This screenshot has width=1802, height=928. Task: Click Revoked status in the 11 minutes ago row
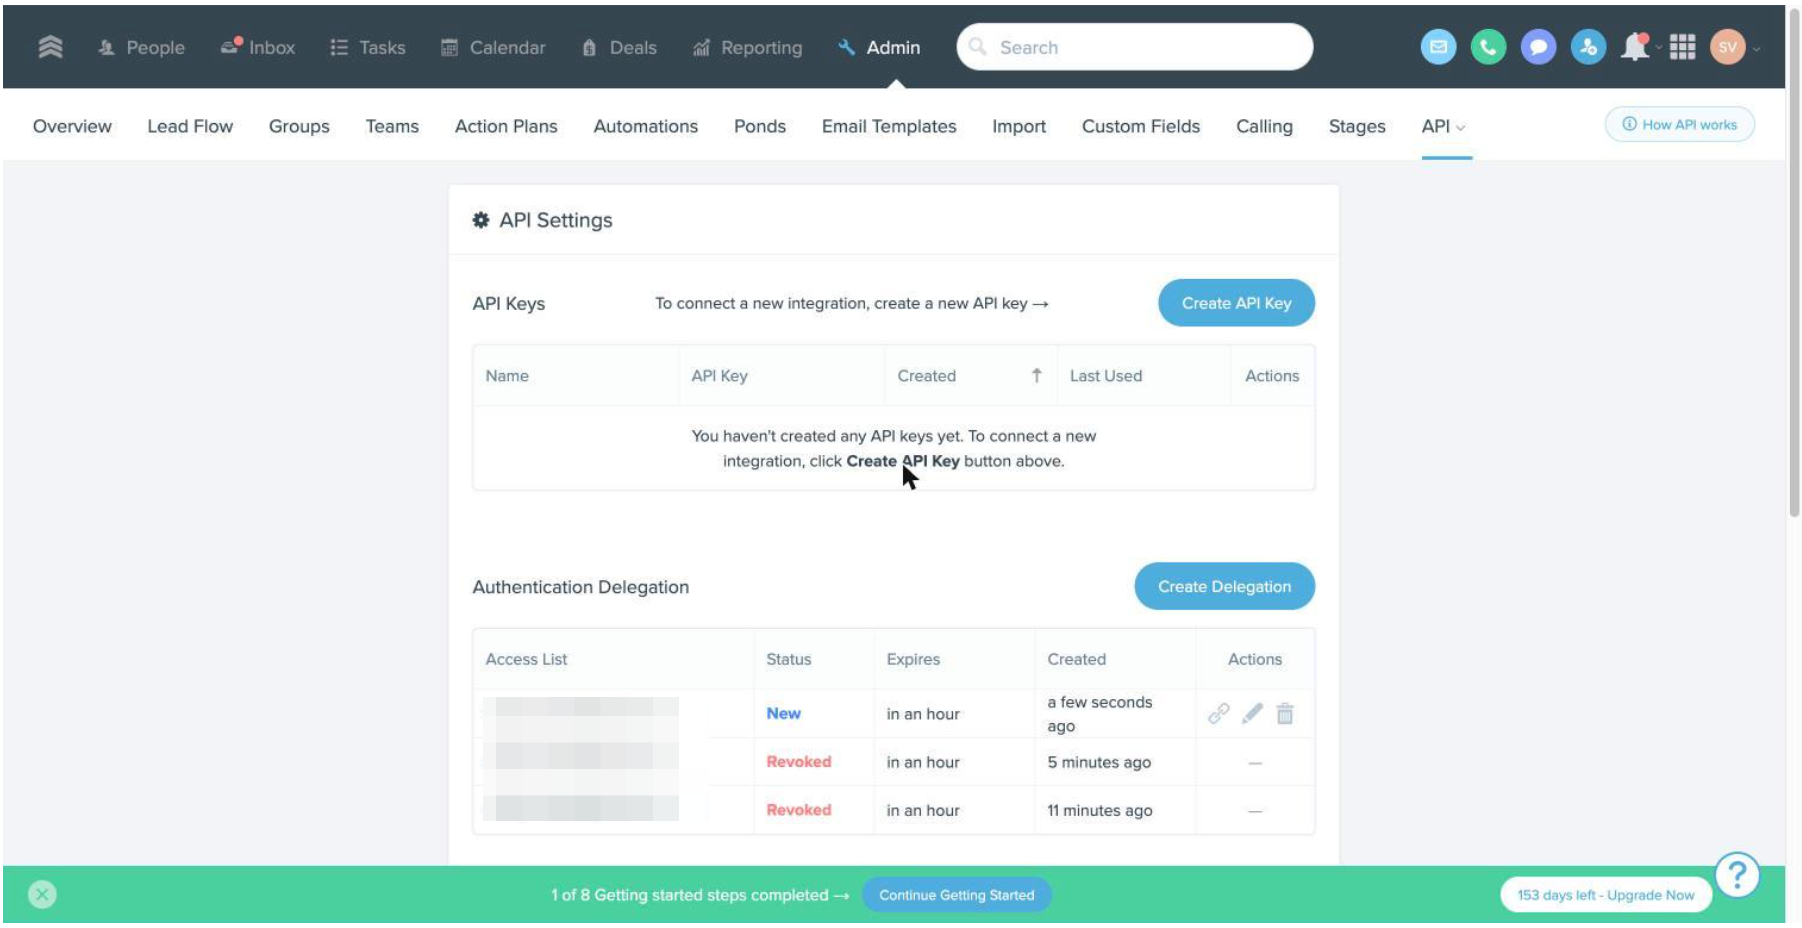(x=799, y=810)
